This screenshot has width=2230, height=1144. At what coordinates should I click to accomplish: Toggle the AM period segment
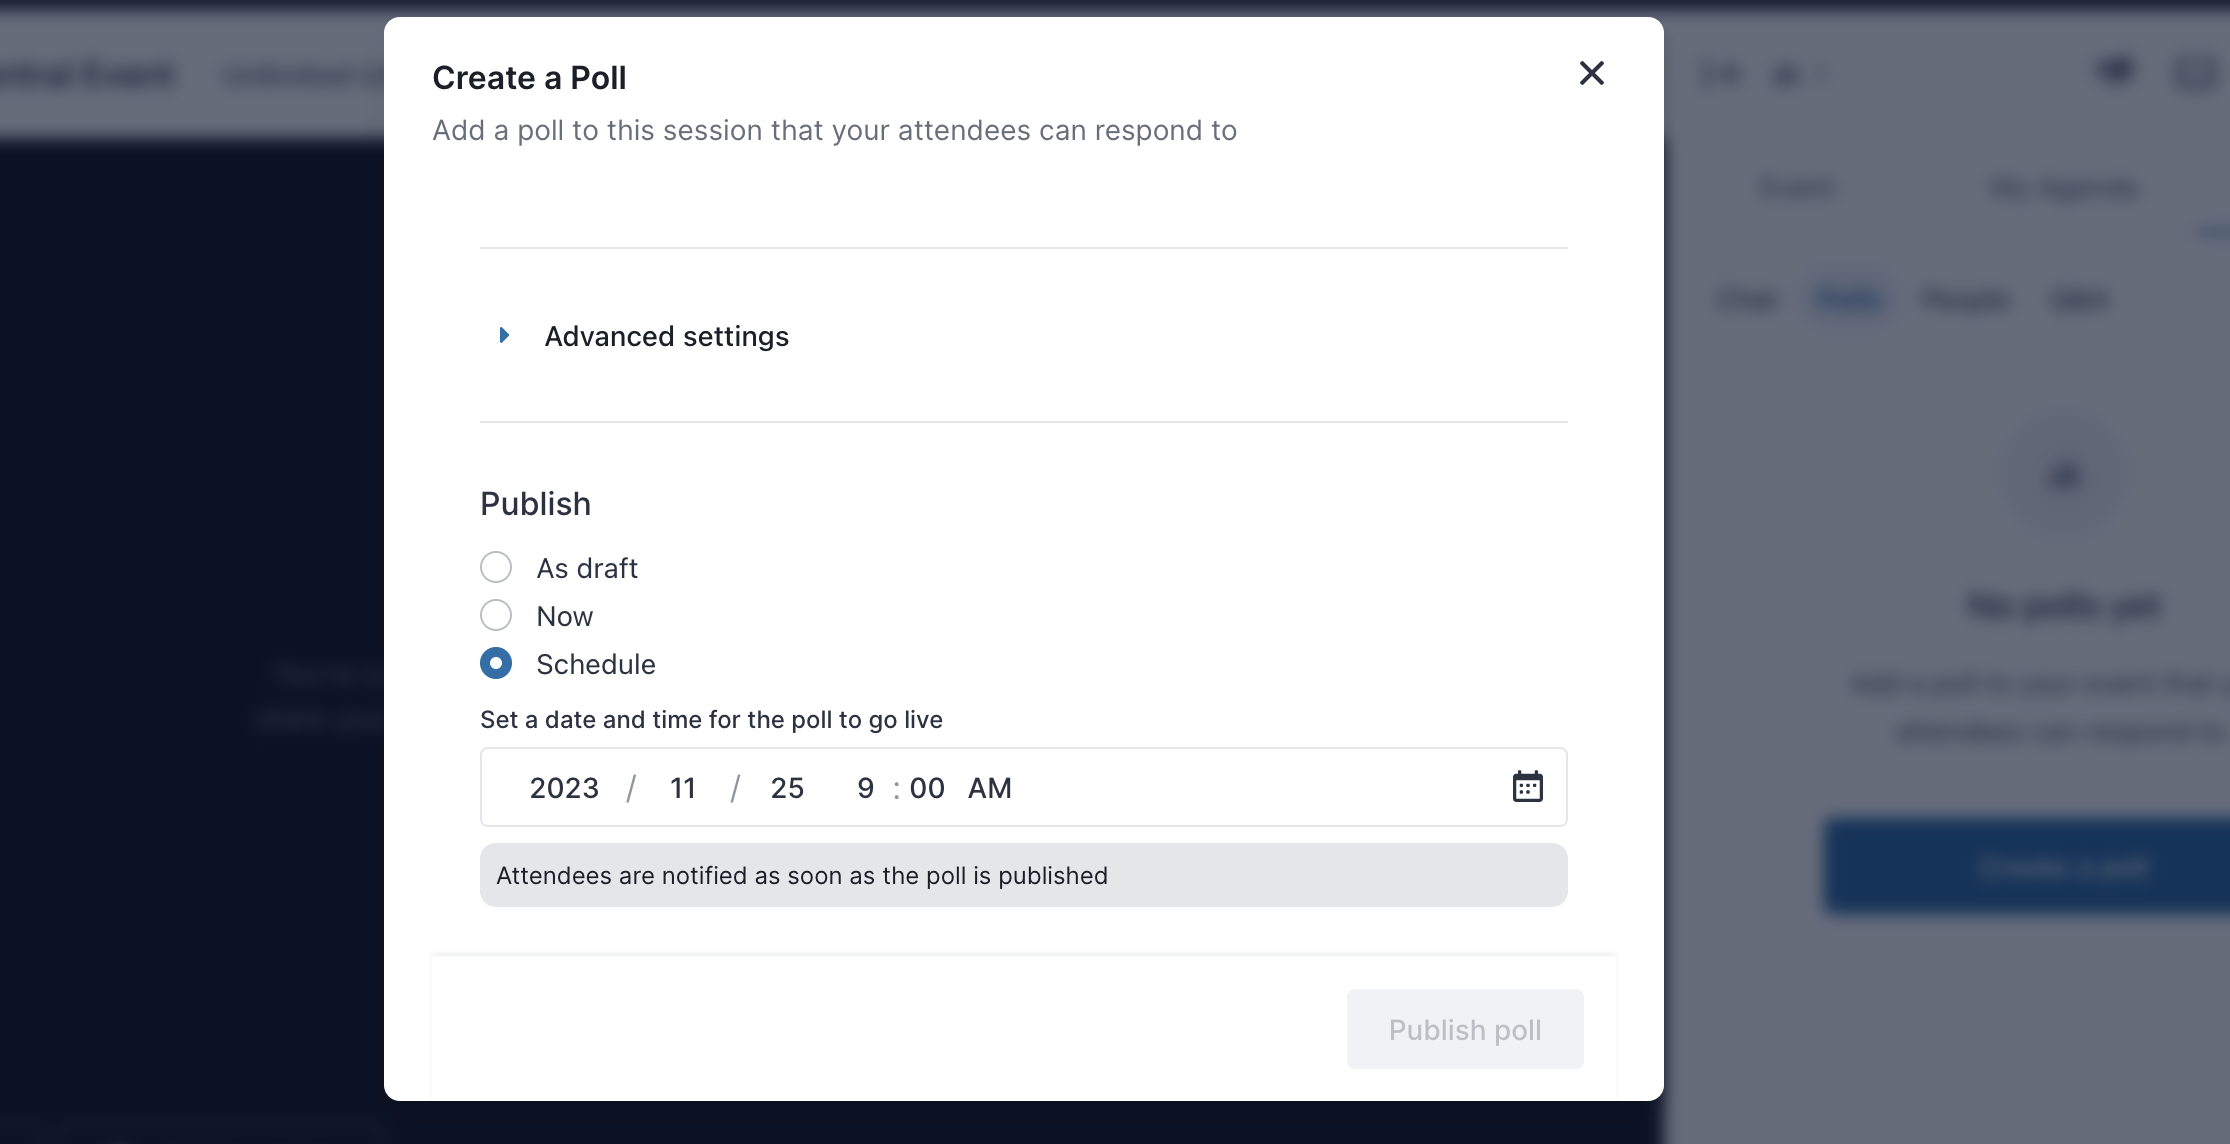pos(989,788)
